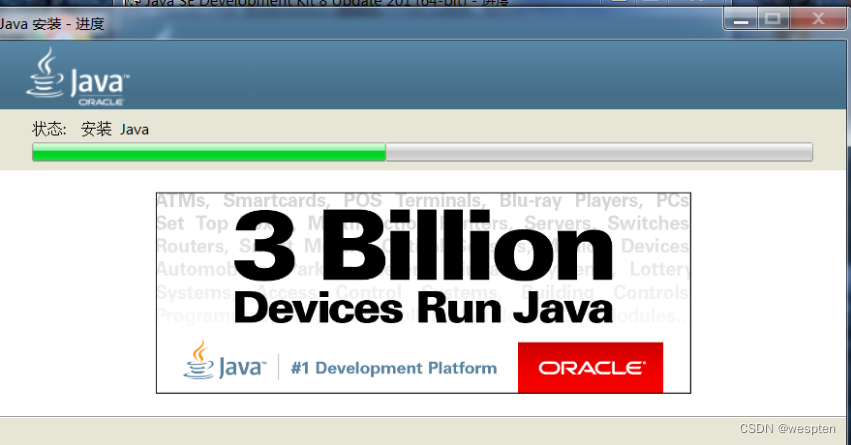Click the "#1 Development Platform" text
The image size is (851, 445).
(394, 368)
